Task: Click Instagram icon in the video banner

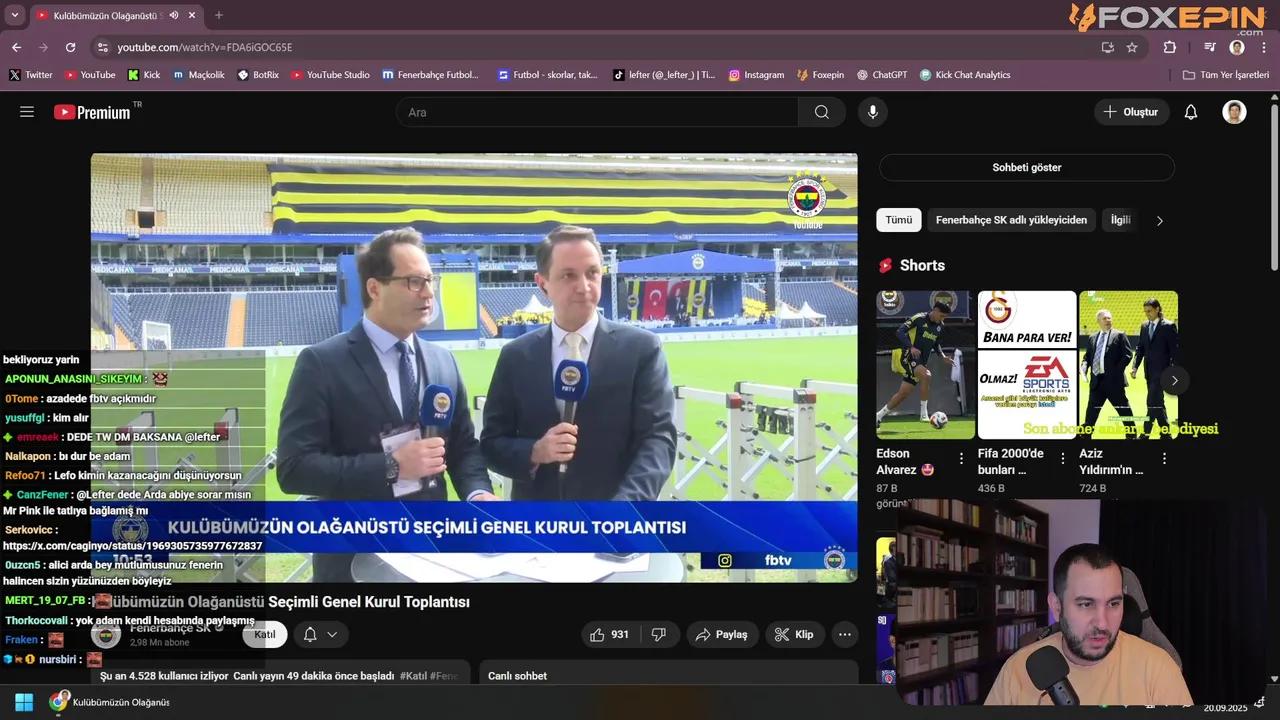Action: [x=725, y=560]
